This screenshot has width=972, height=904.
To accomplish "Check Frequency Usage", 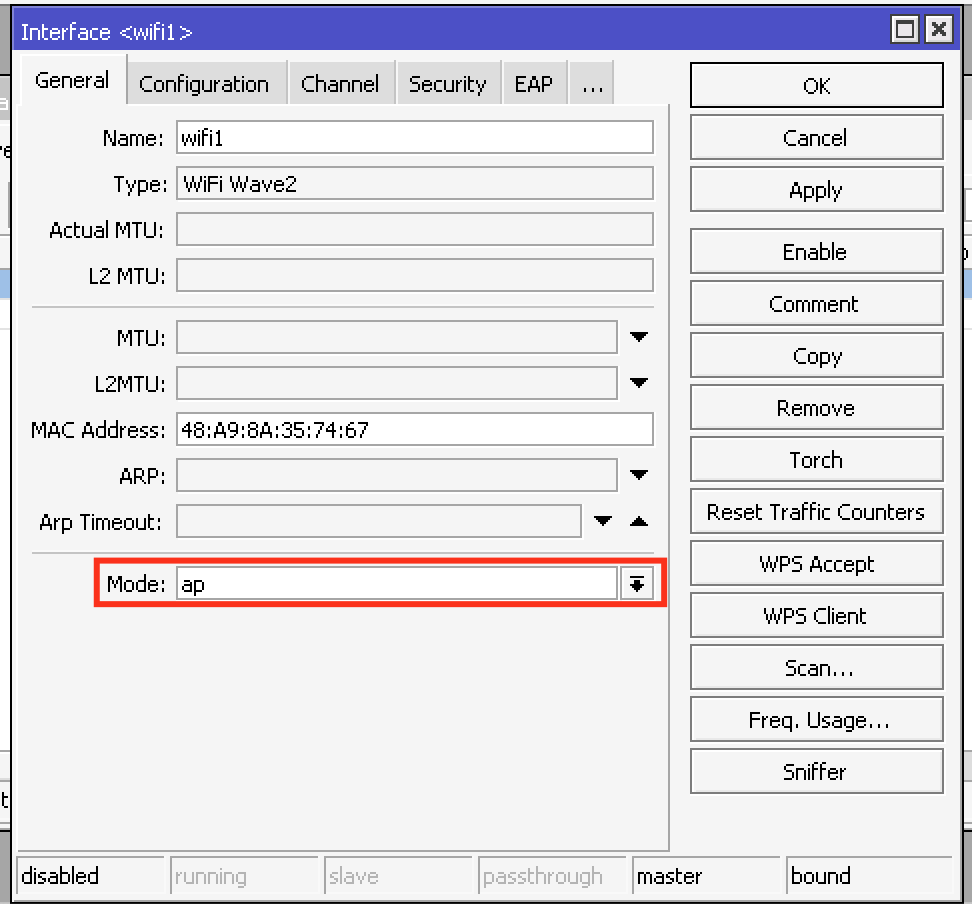I will 816,719.
